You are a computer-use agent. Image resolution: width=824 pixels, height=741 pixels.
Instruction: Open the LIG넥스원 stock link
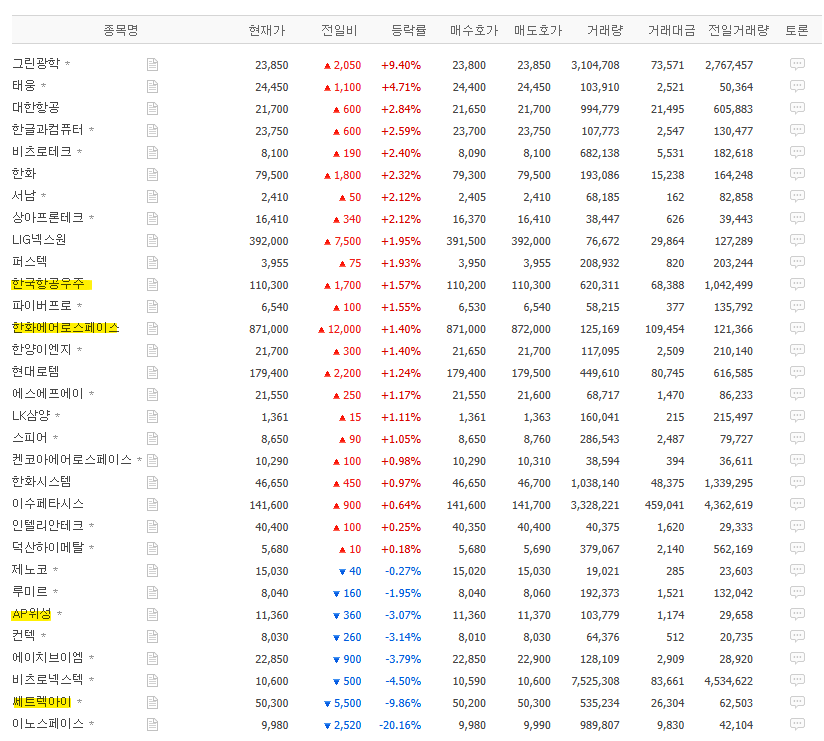[x=39, y=240]
